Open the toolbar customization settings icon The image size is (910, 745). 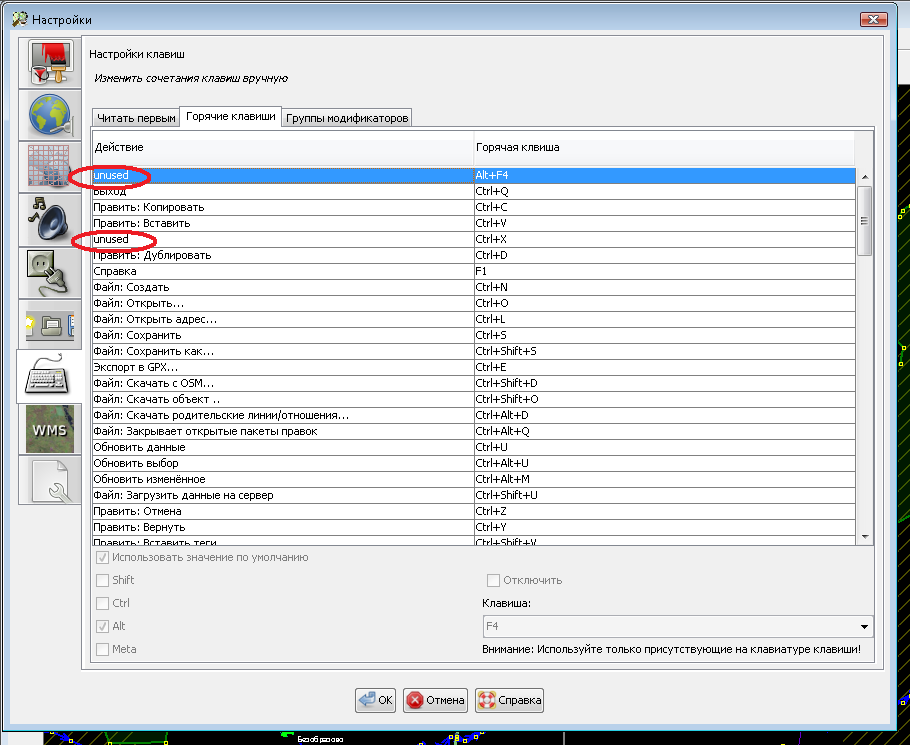(50, 322)
